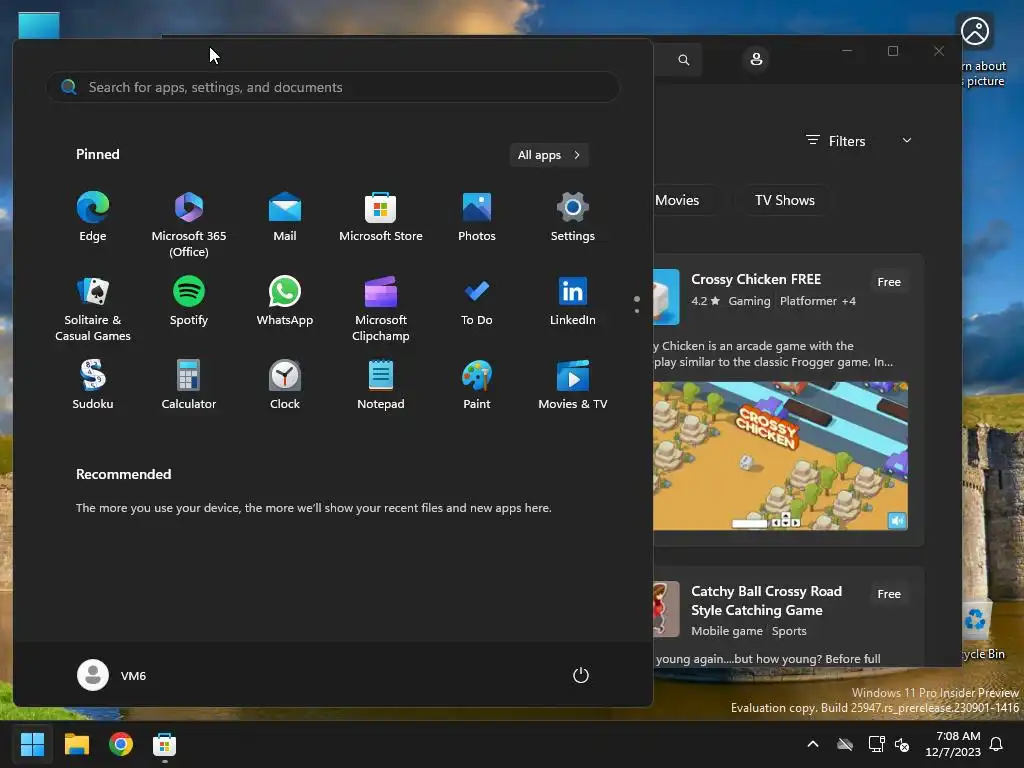Unmute the Crossy Chicken video preview

pos(897,520)
